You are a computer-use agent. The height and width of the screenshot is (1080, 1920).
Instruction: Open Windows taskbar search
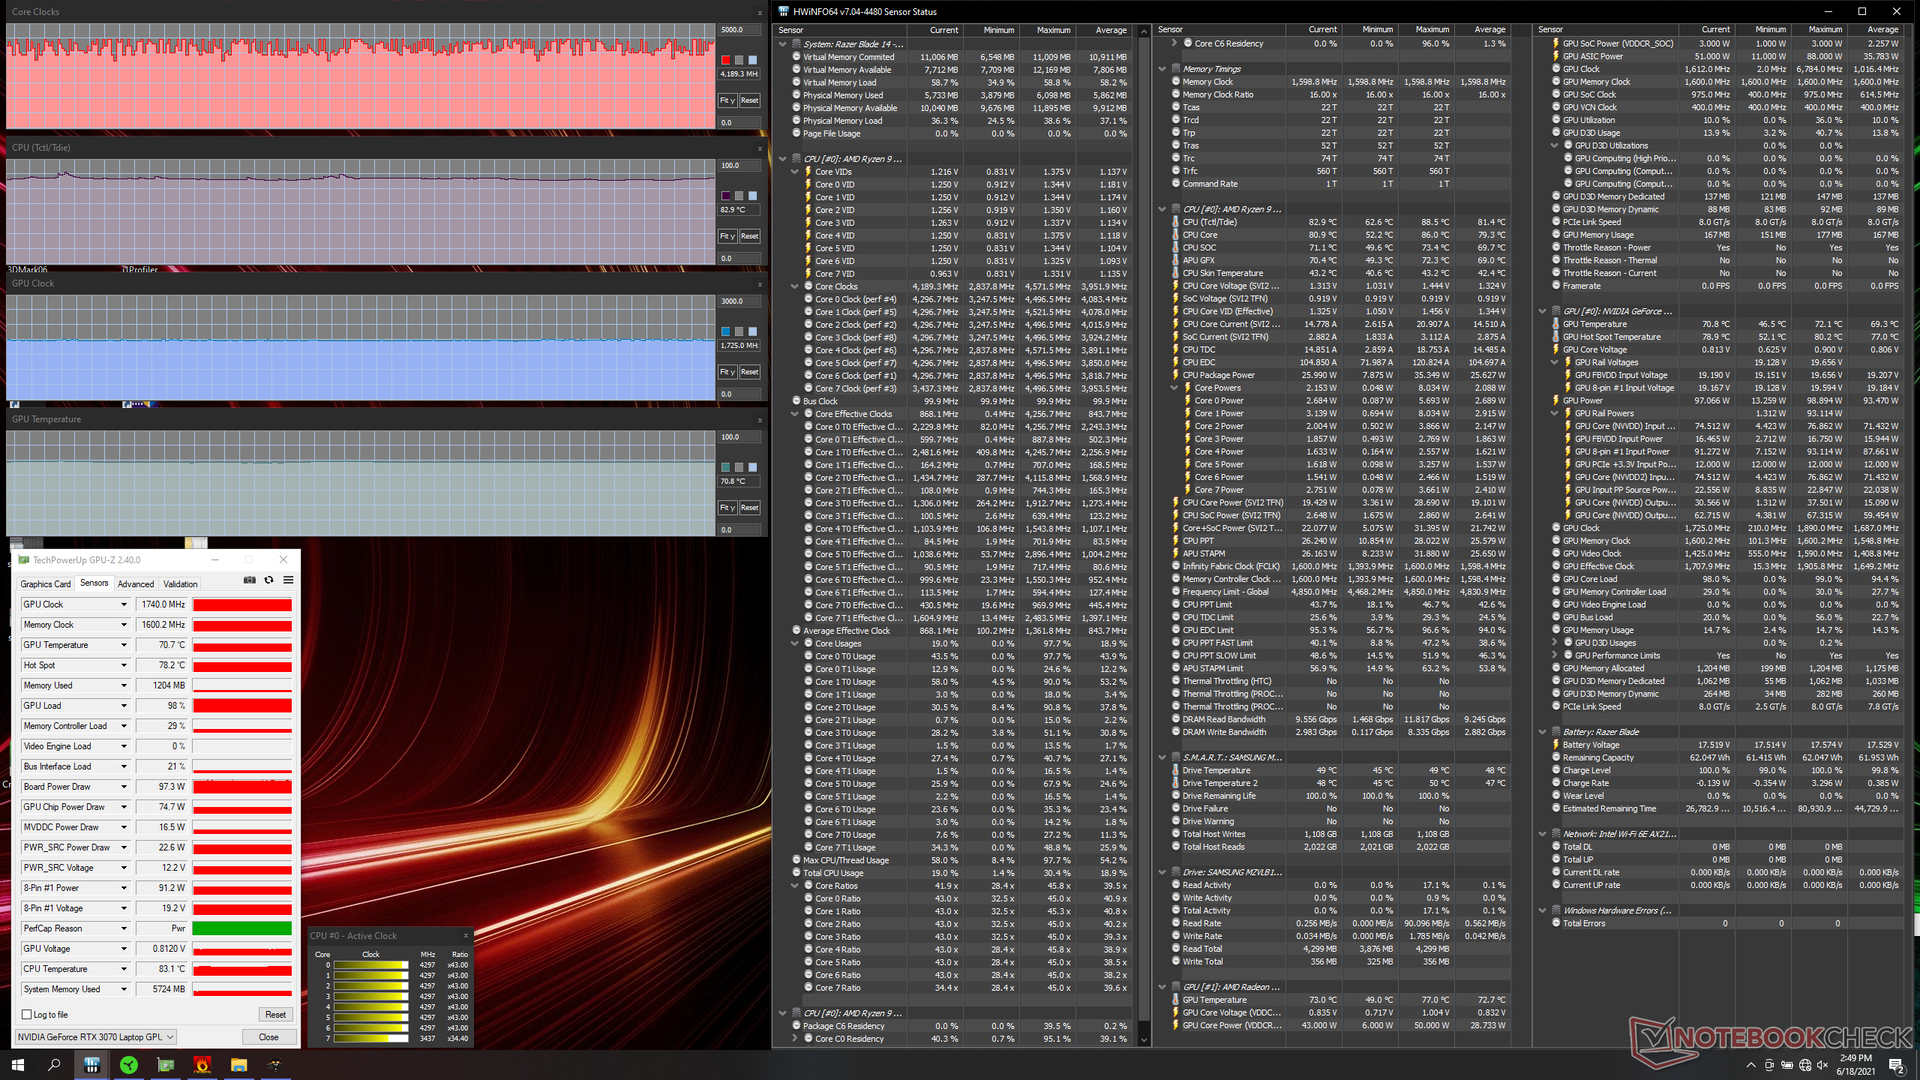tap(54, 1065)
